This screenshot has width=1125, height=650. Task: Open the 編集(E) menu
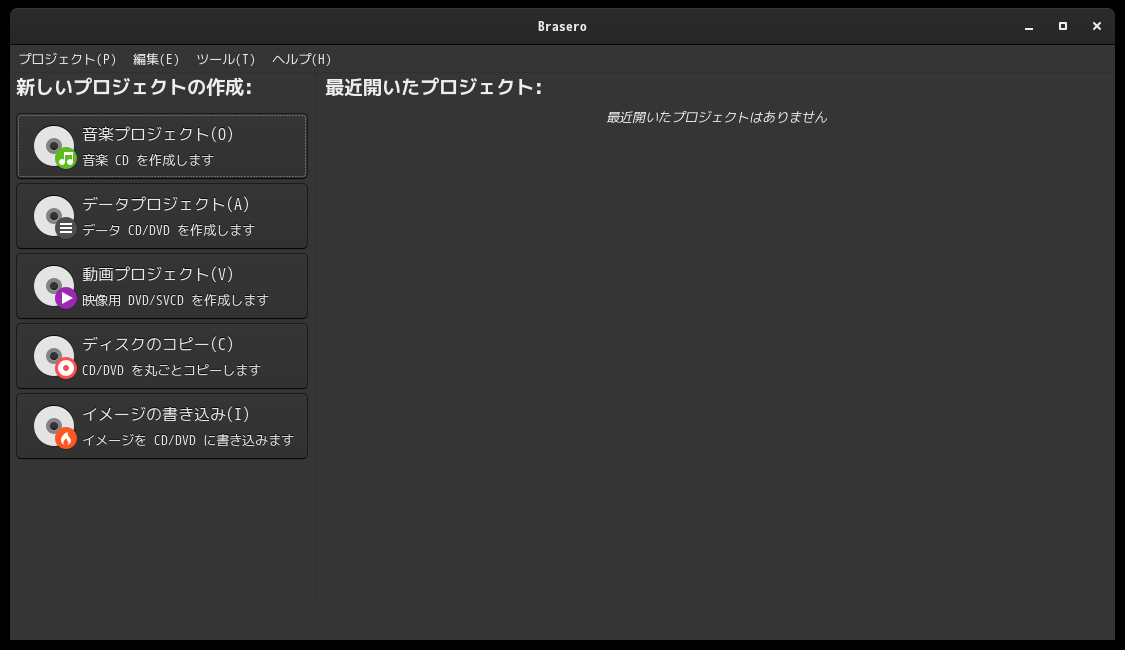(156, 59)
